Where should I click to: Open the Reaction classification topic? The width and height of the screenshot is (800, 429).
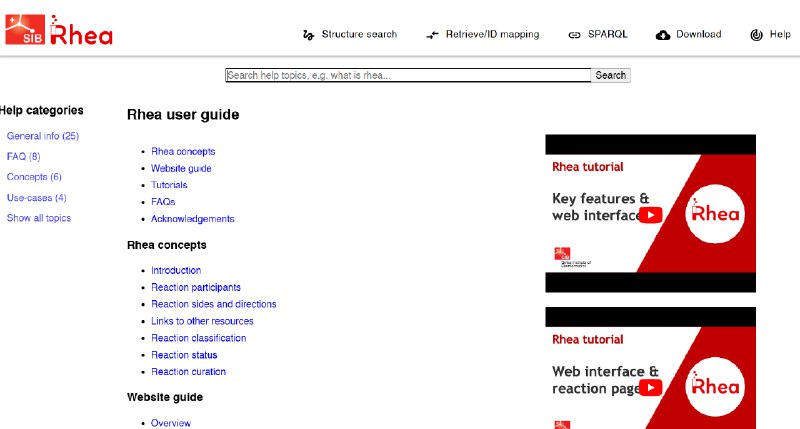[198, 338]
